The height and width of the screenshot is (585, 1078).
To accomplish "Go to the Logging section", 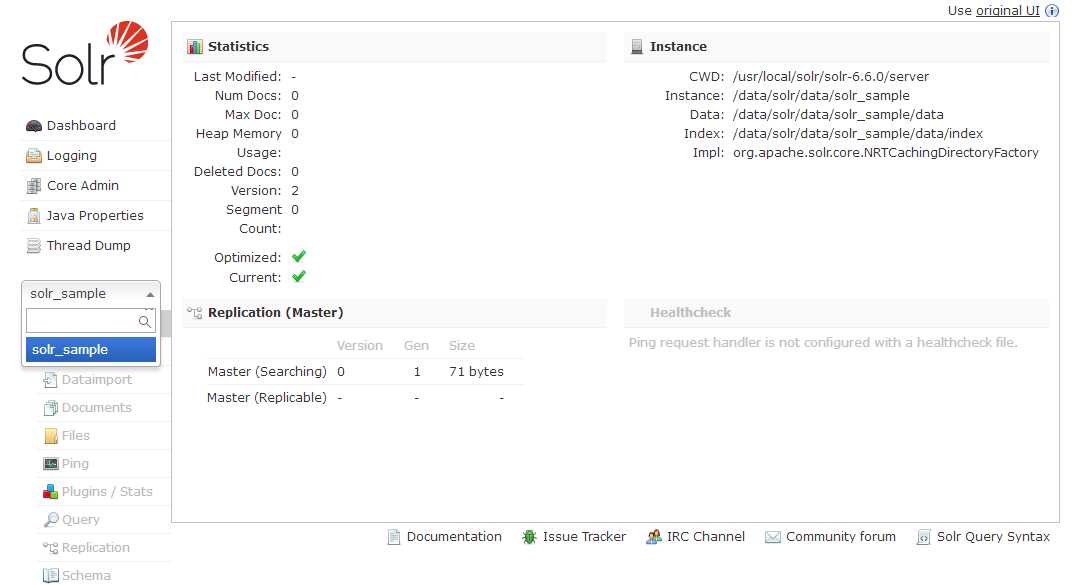I will [x=72, y=156].
